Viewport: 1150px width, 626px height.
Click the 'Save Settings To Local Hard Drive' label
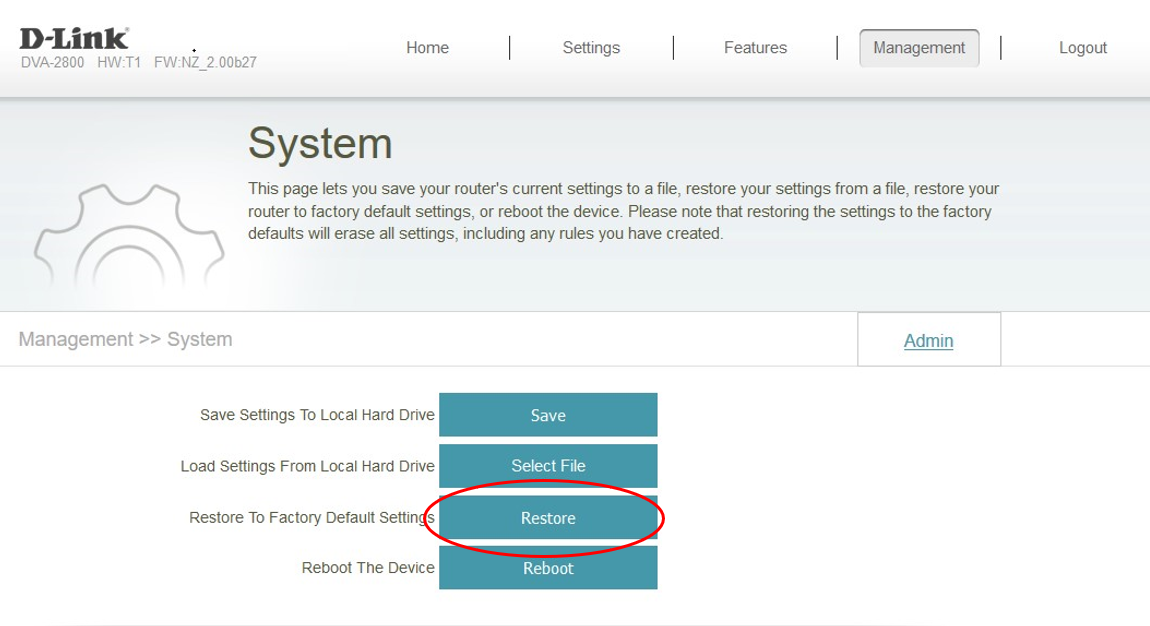click(x=318, y=415)
